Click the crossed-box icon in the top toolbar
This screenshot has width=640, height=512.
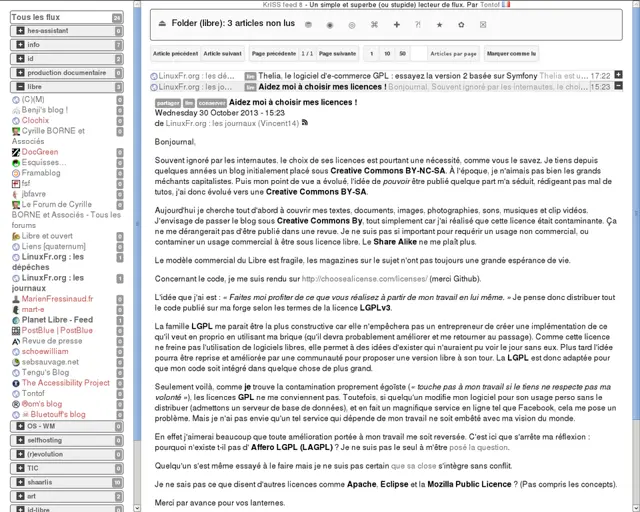[x=483, y=25]
